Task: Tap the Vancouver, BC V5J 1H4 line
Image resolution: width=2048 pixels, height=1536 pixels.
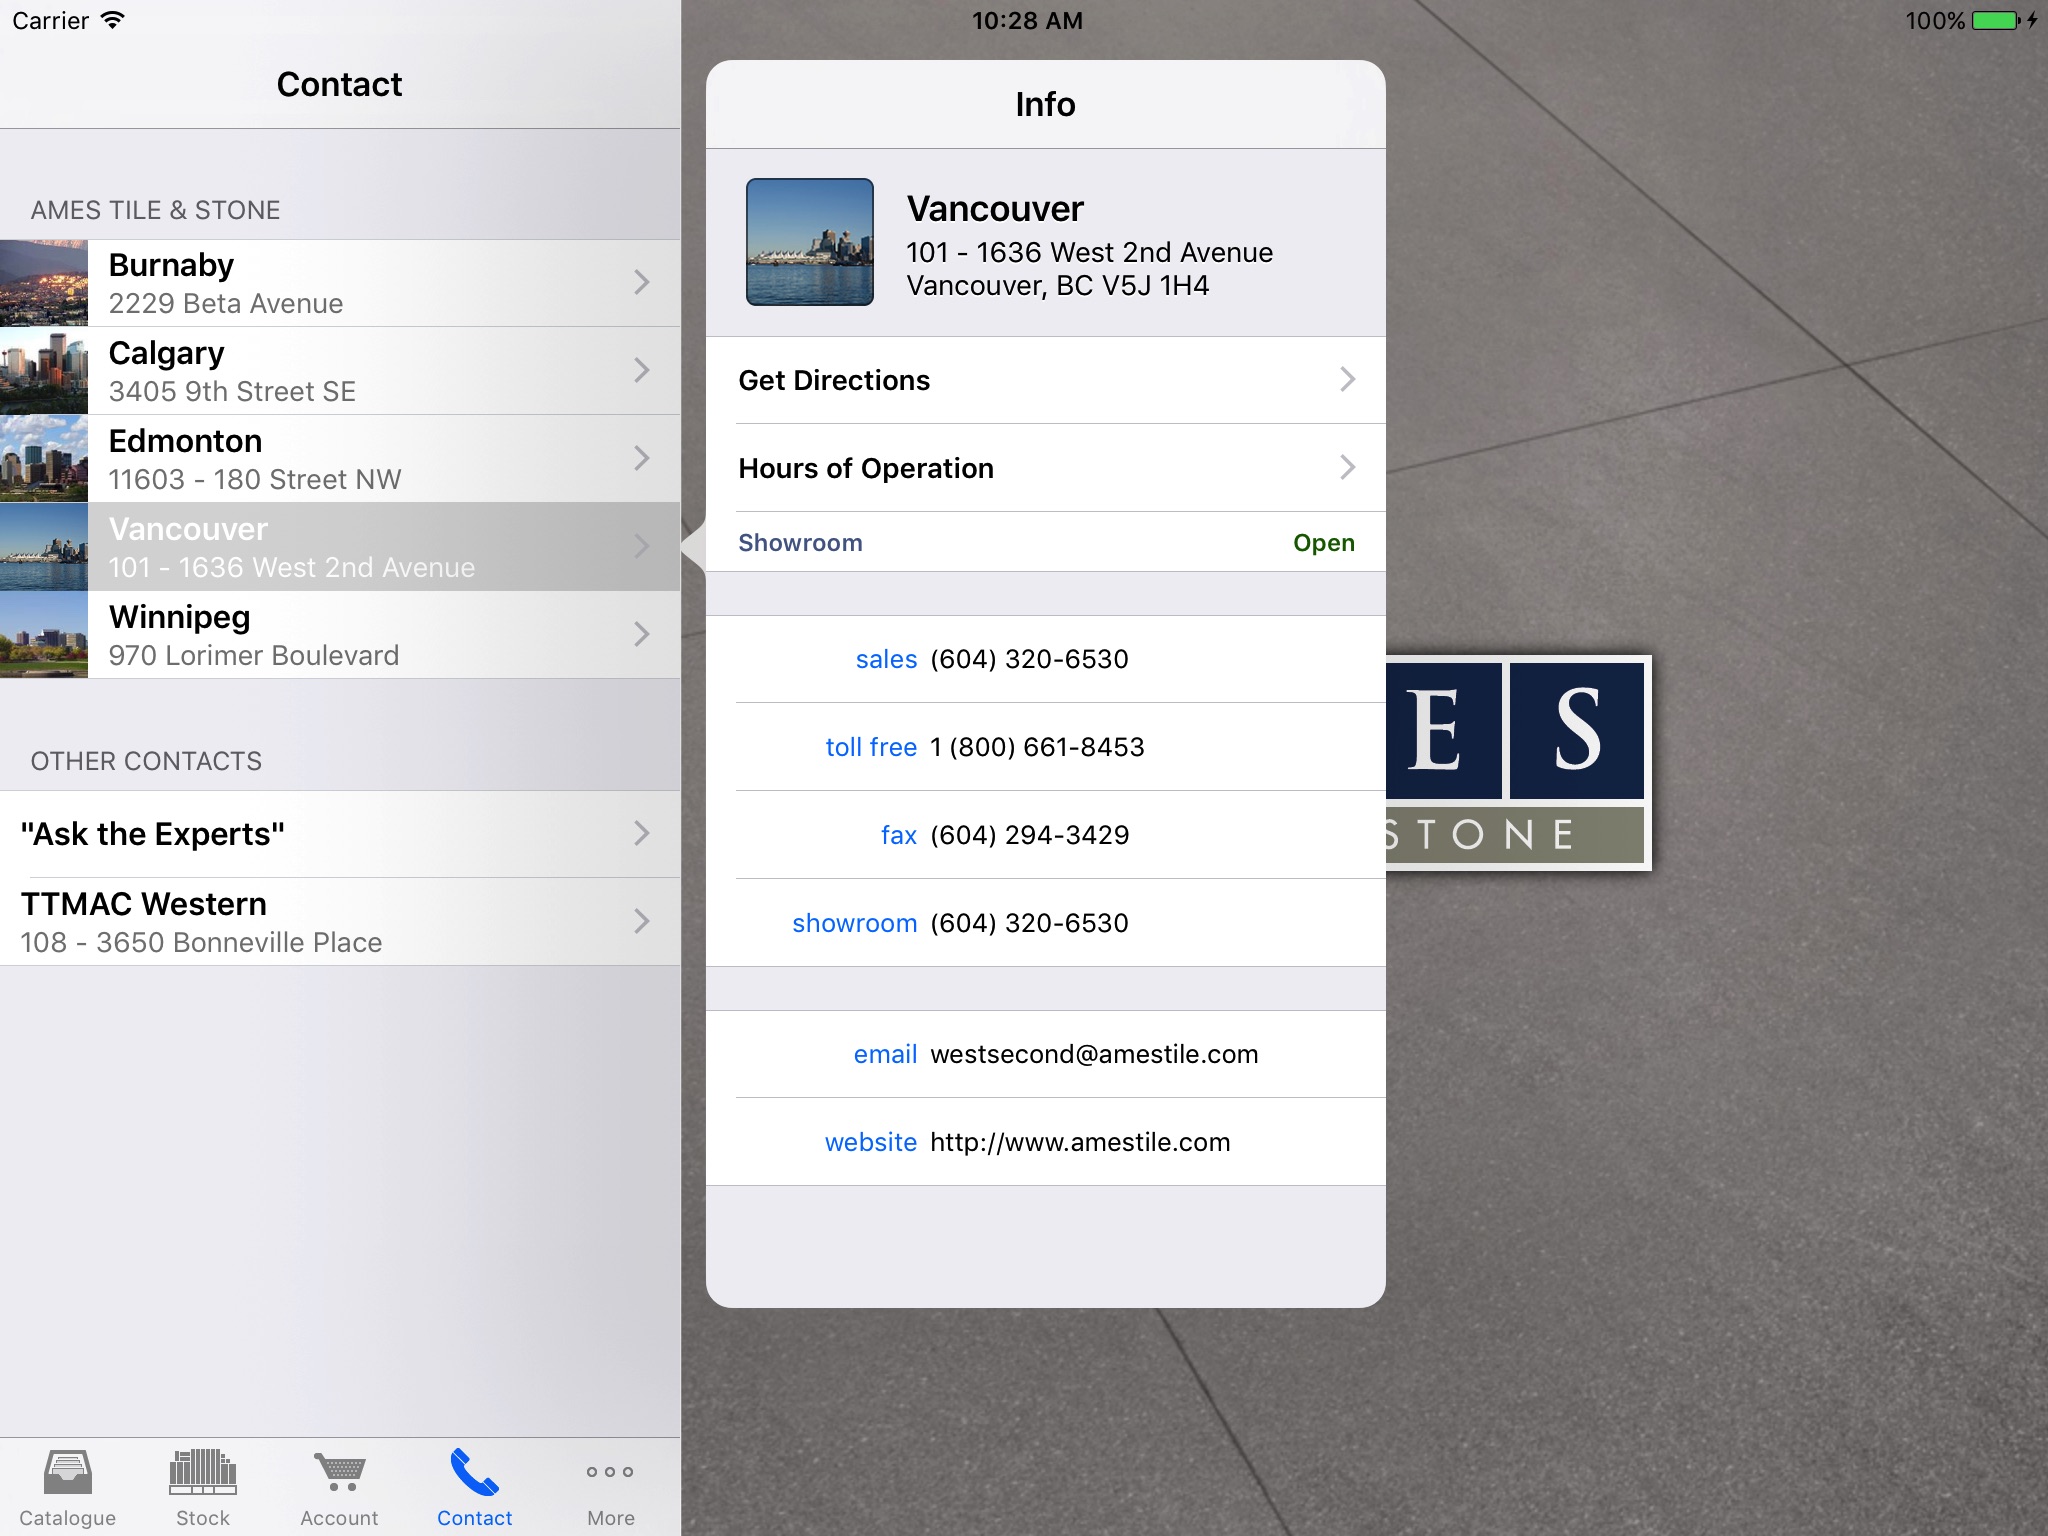Action: click(x=1058, y=286)
